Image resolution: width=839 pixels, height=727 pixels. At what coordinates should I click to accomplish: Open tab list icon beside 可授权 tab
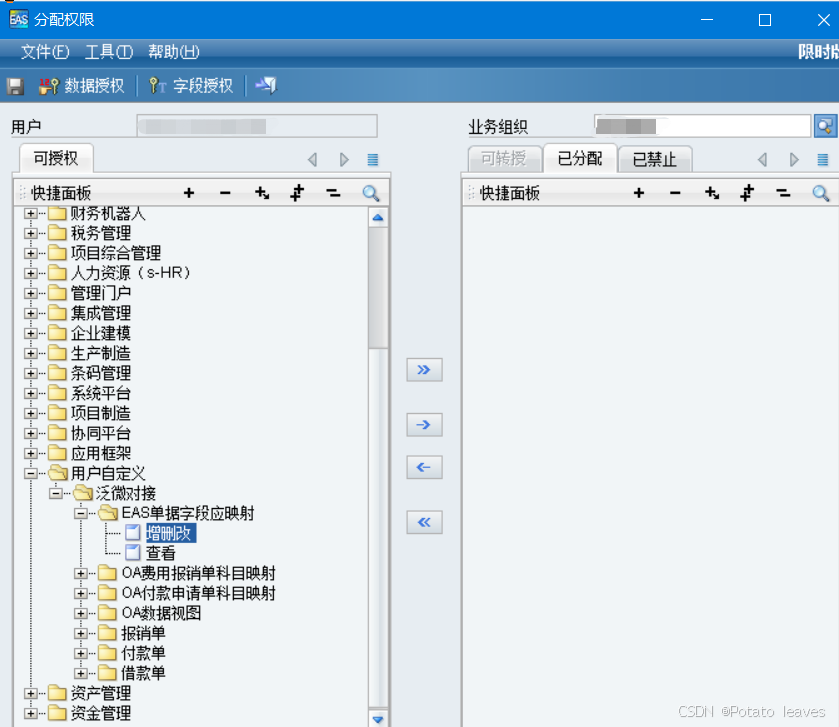pos(373,159)
